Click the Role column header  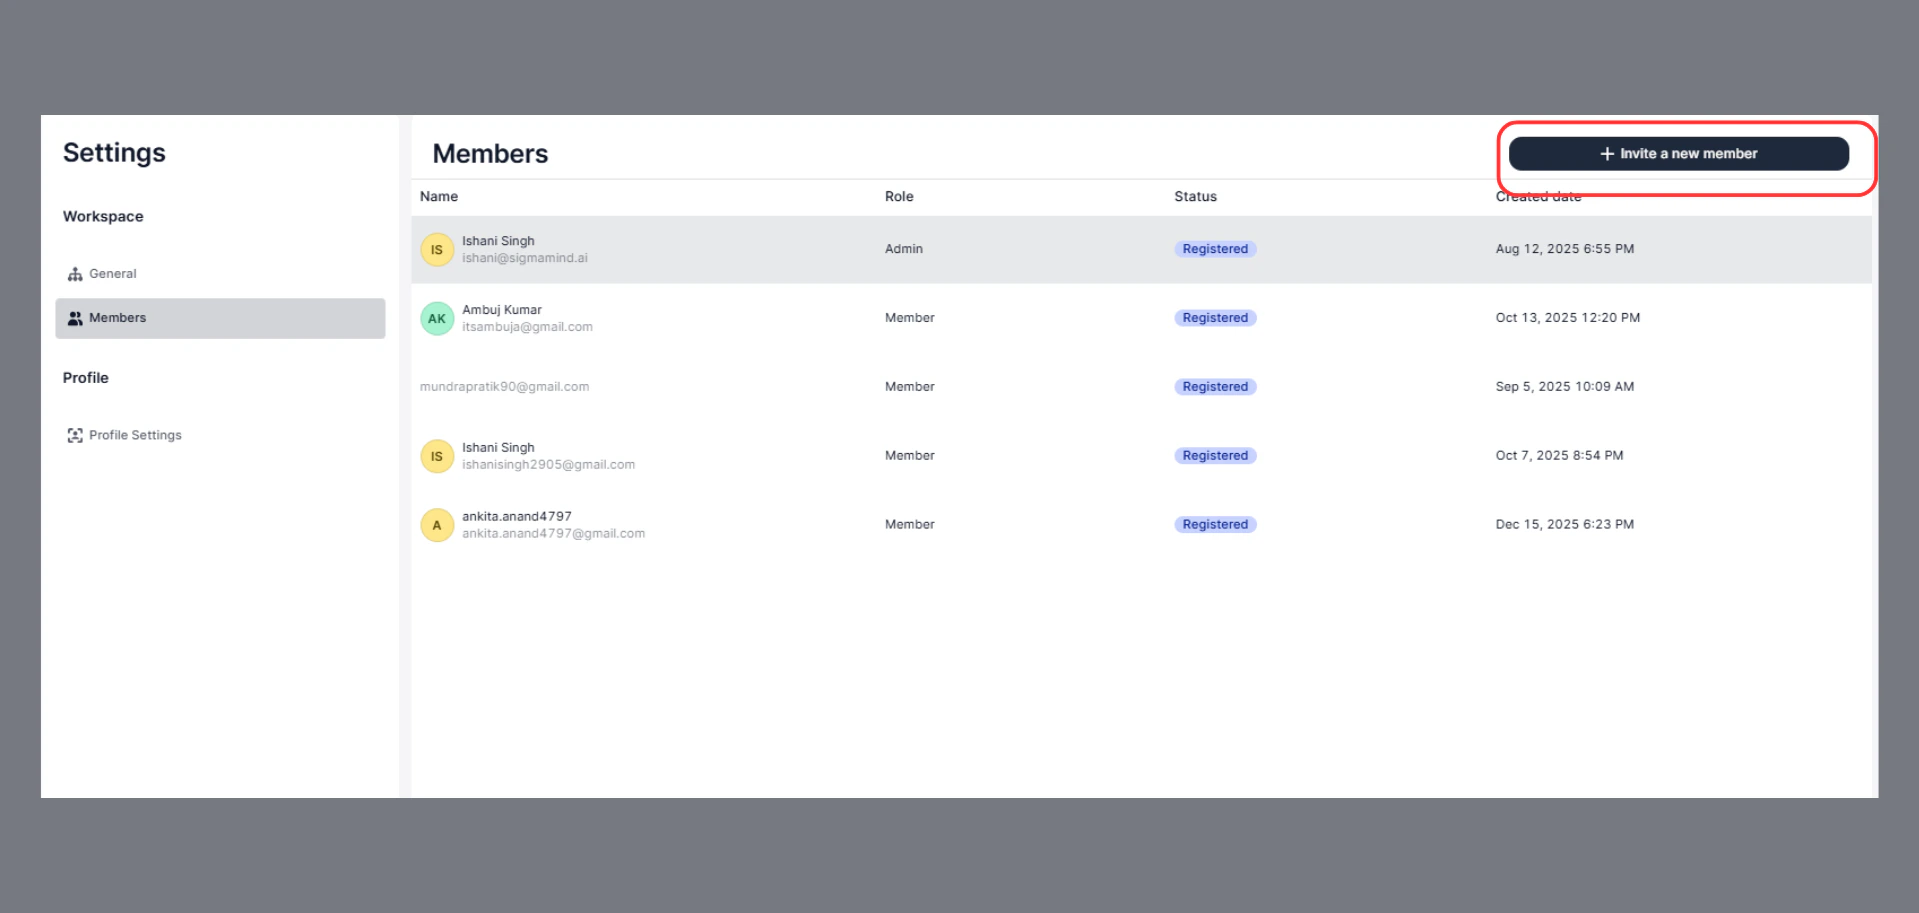(899, 197)
